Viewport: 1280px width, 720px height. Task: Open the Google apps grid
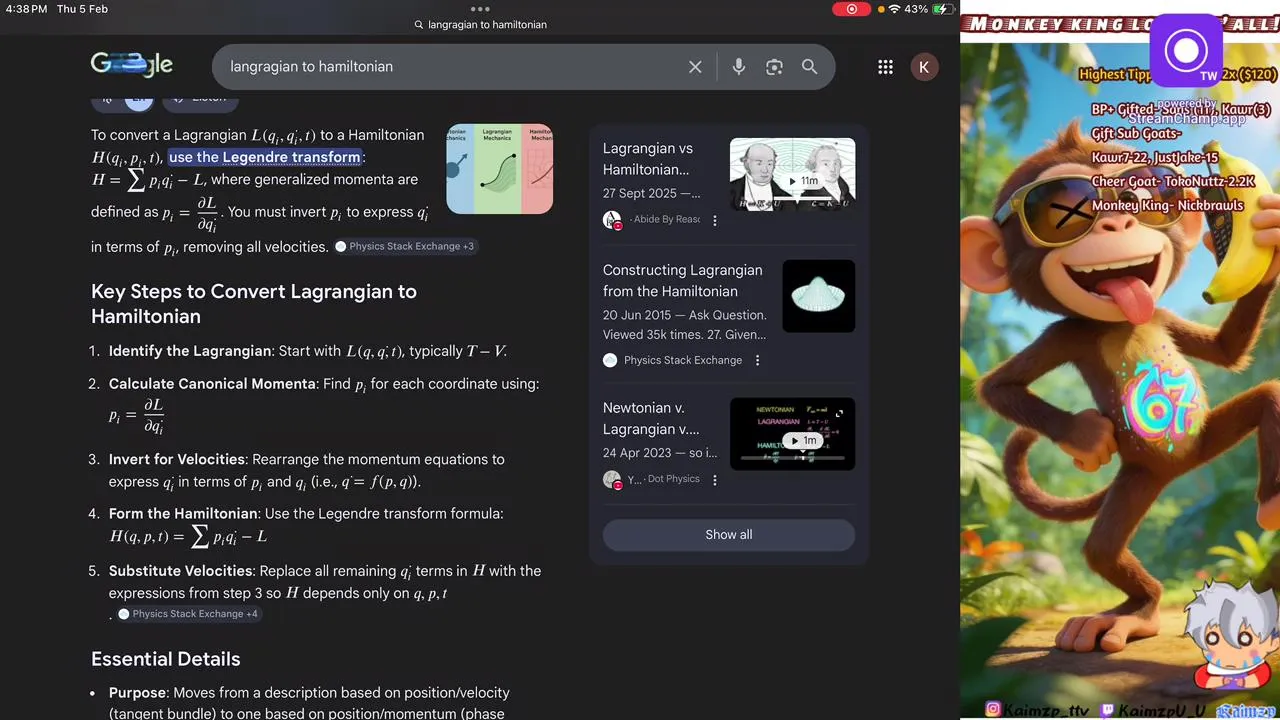coord(885,67)
